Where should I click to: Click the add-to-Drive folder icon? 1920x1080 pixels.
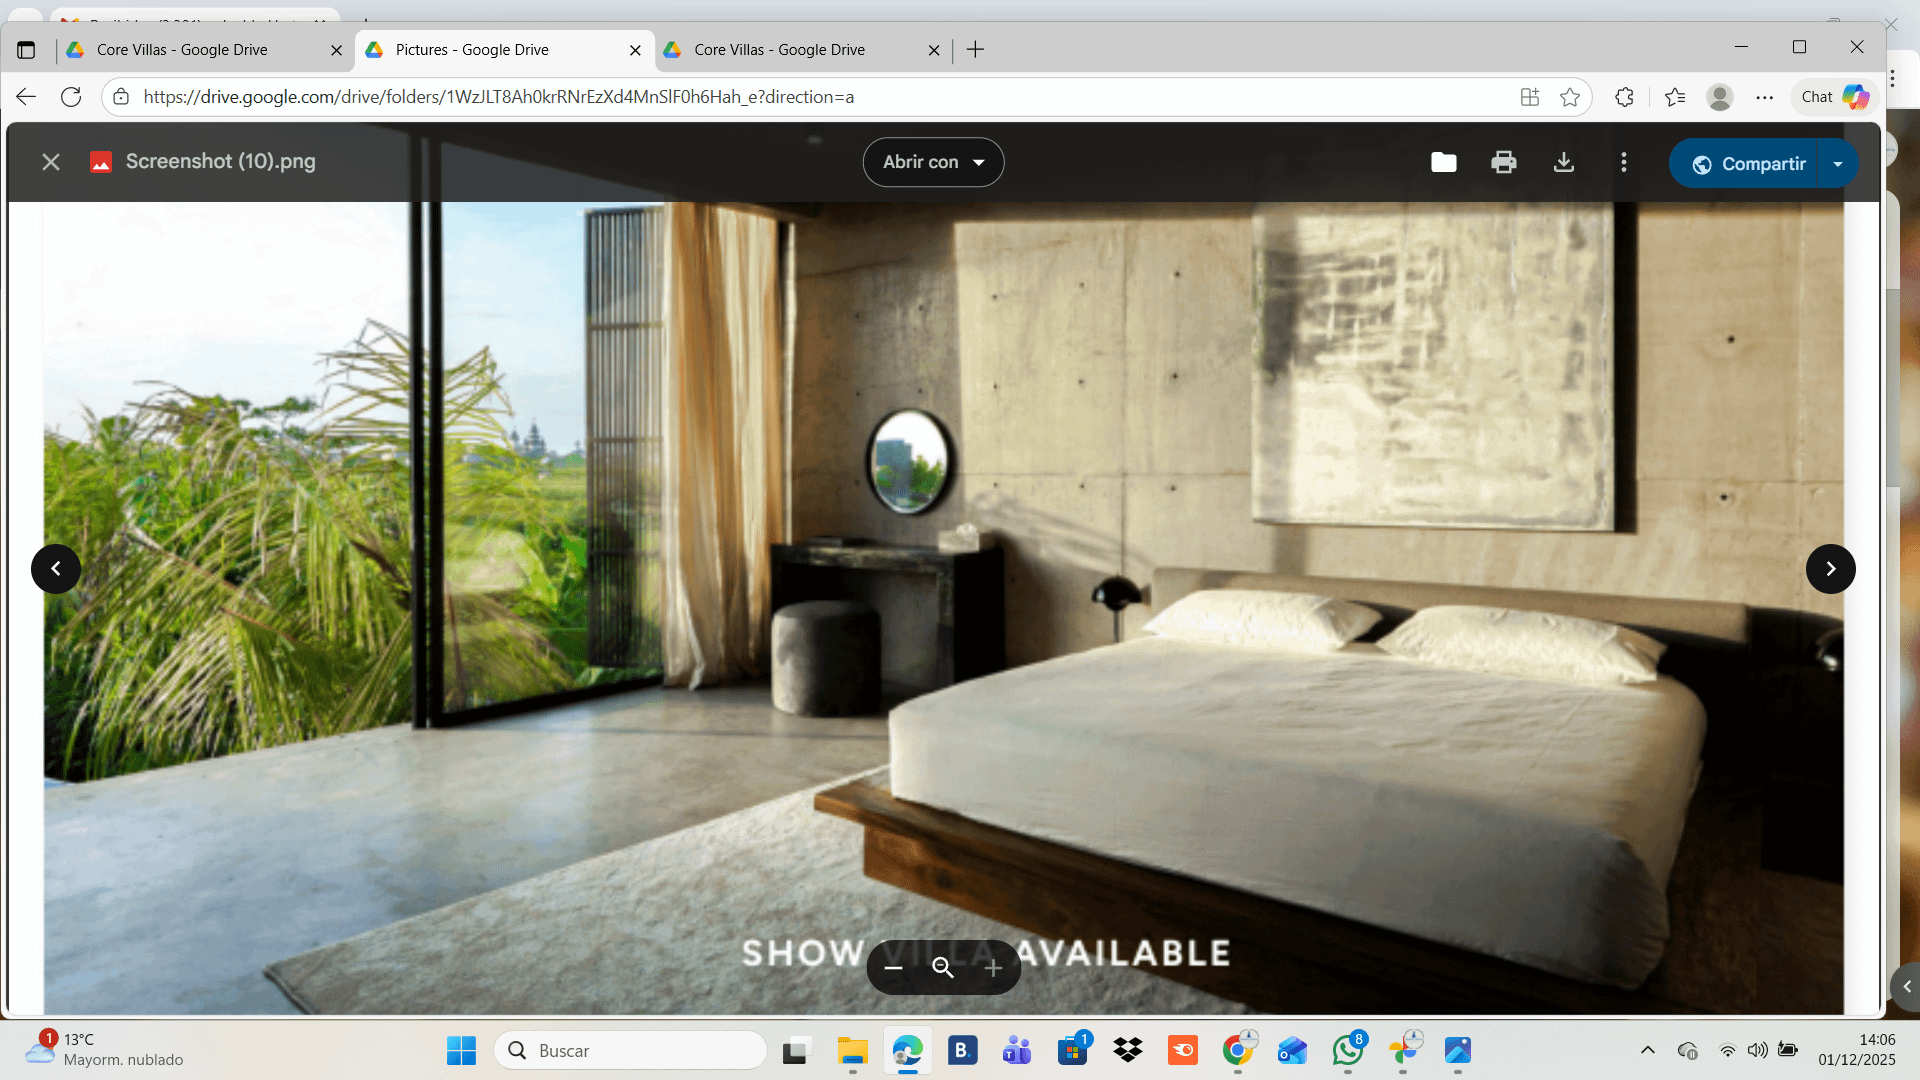click(x=1443, y=162)
